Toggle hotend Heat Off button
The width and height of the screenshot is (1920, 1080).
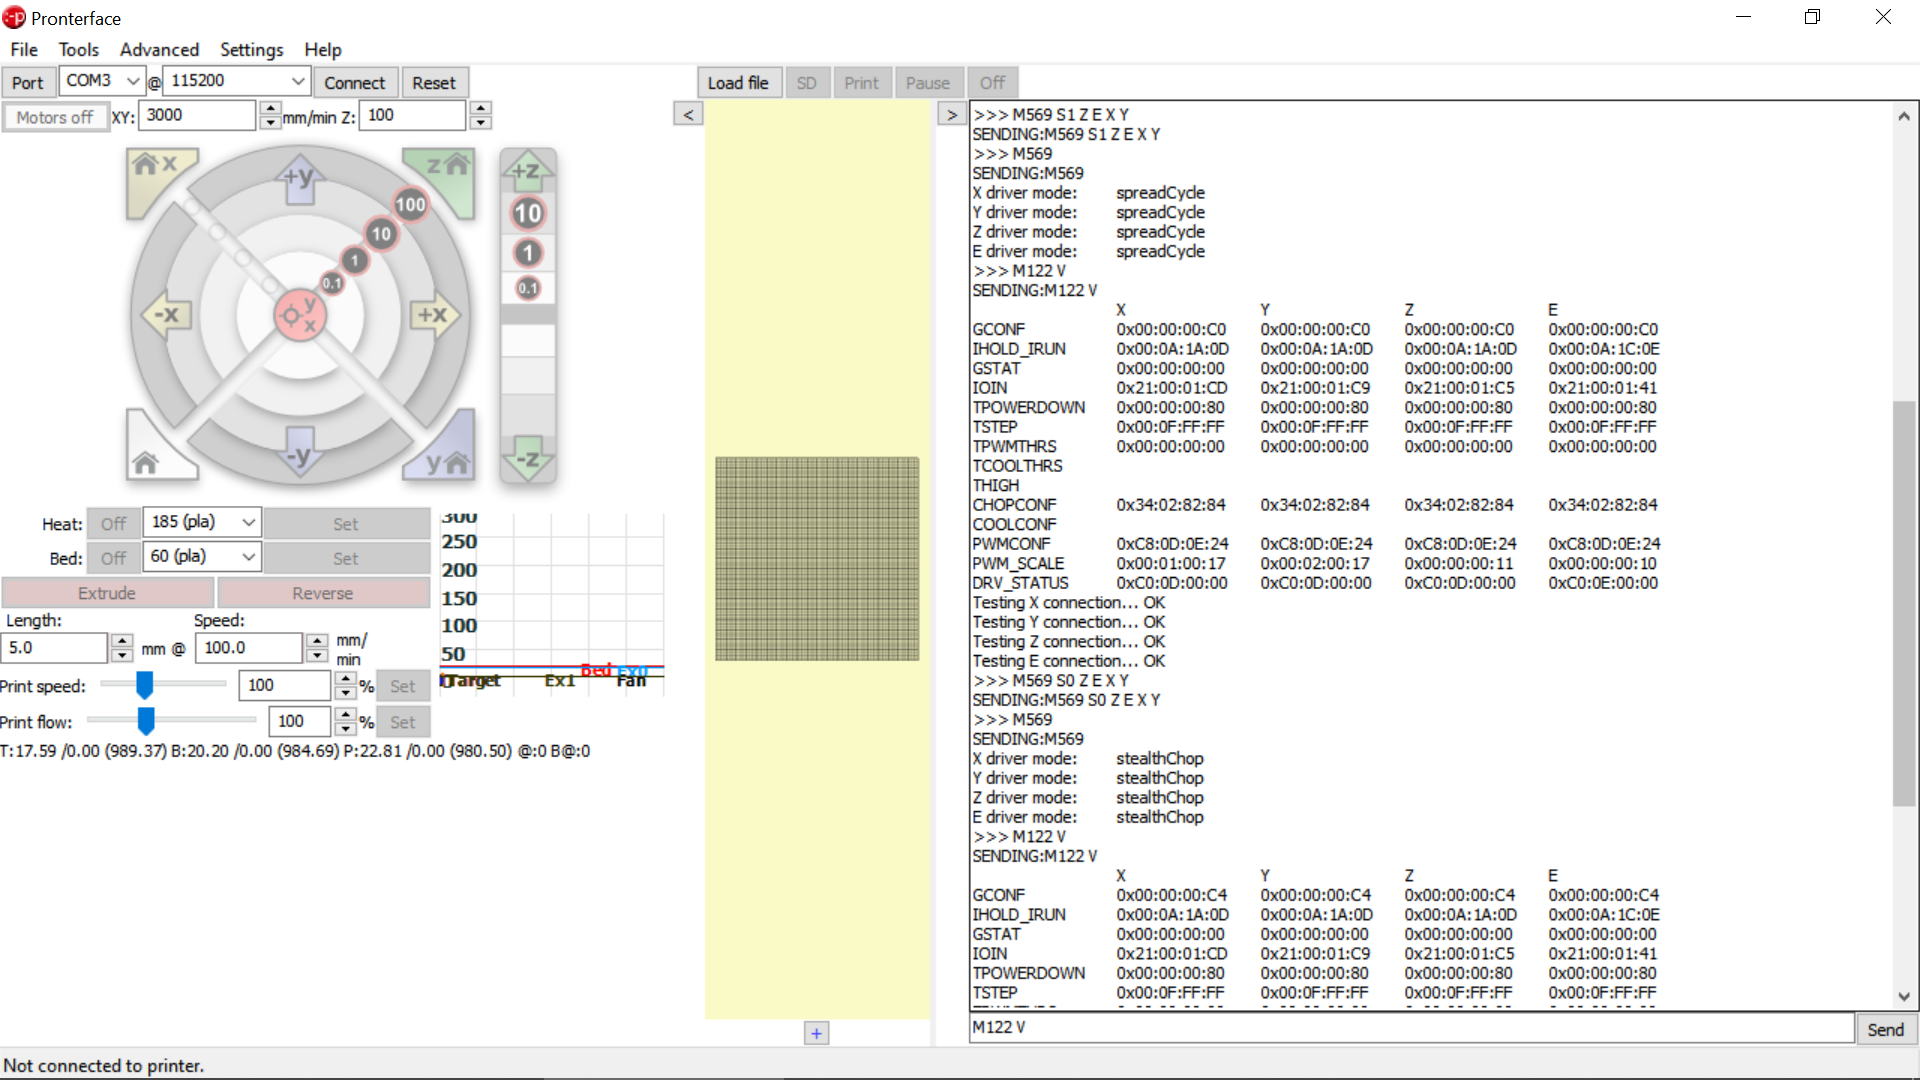click(x=113, y=523)
